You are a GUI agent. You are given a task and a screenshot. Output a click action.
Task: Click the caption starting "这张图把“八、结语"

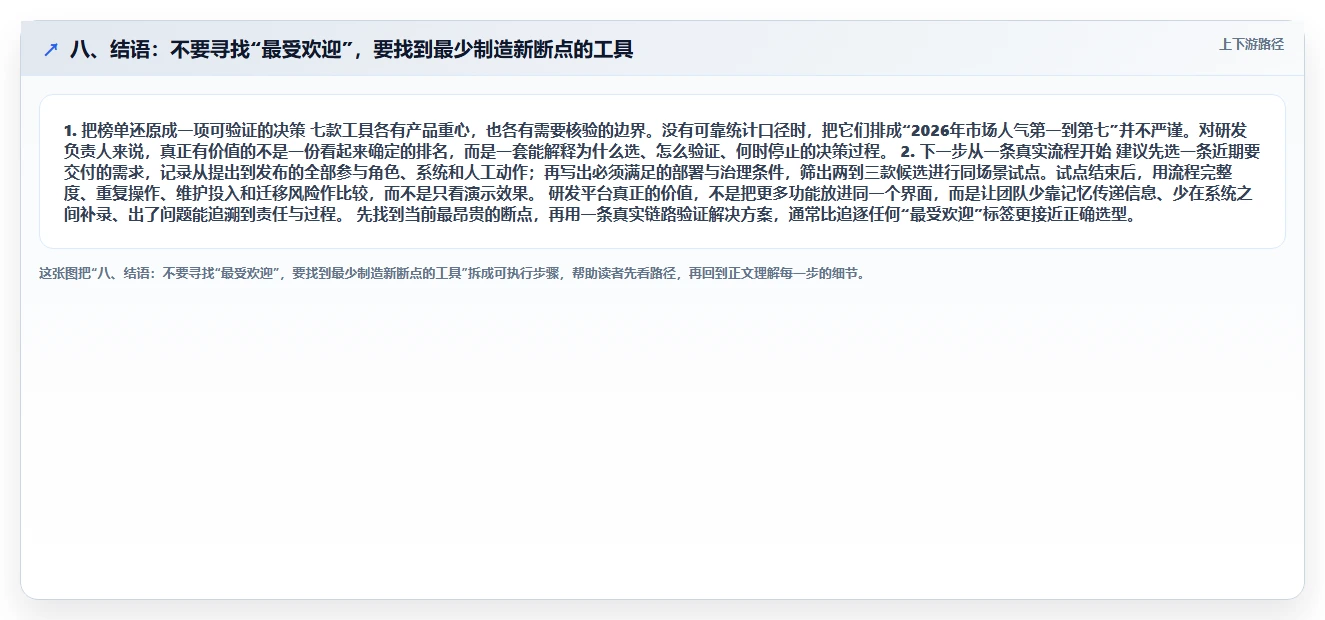(451, 273)
